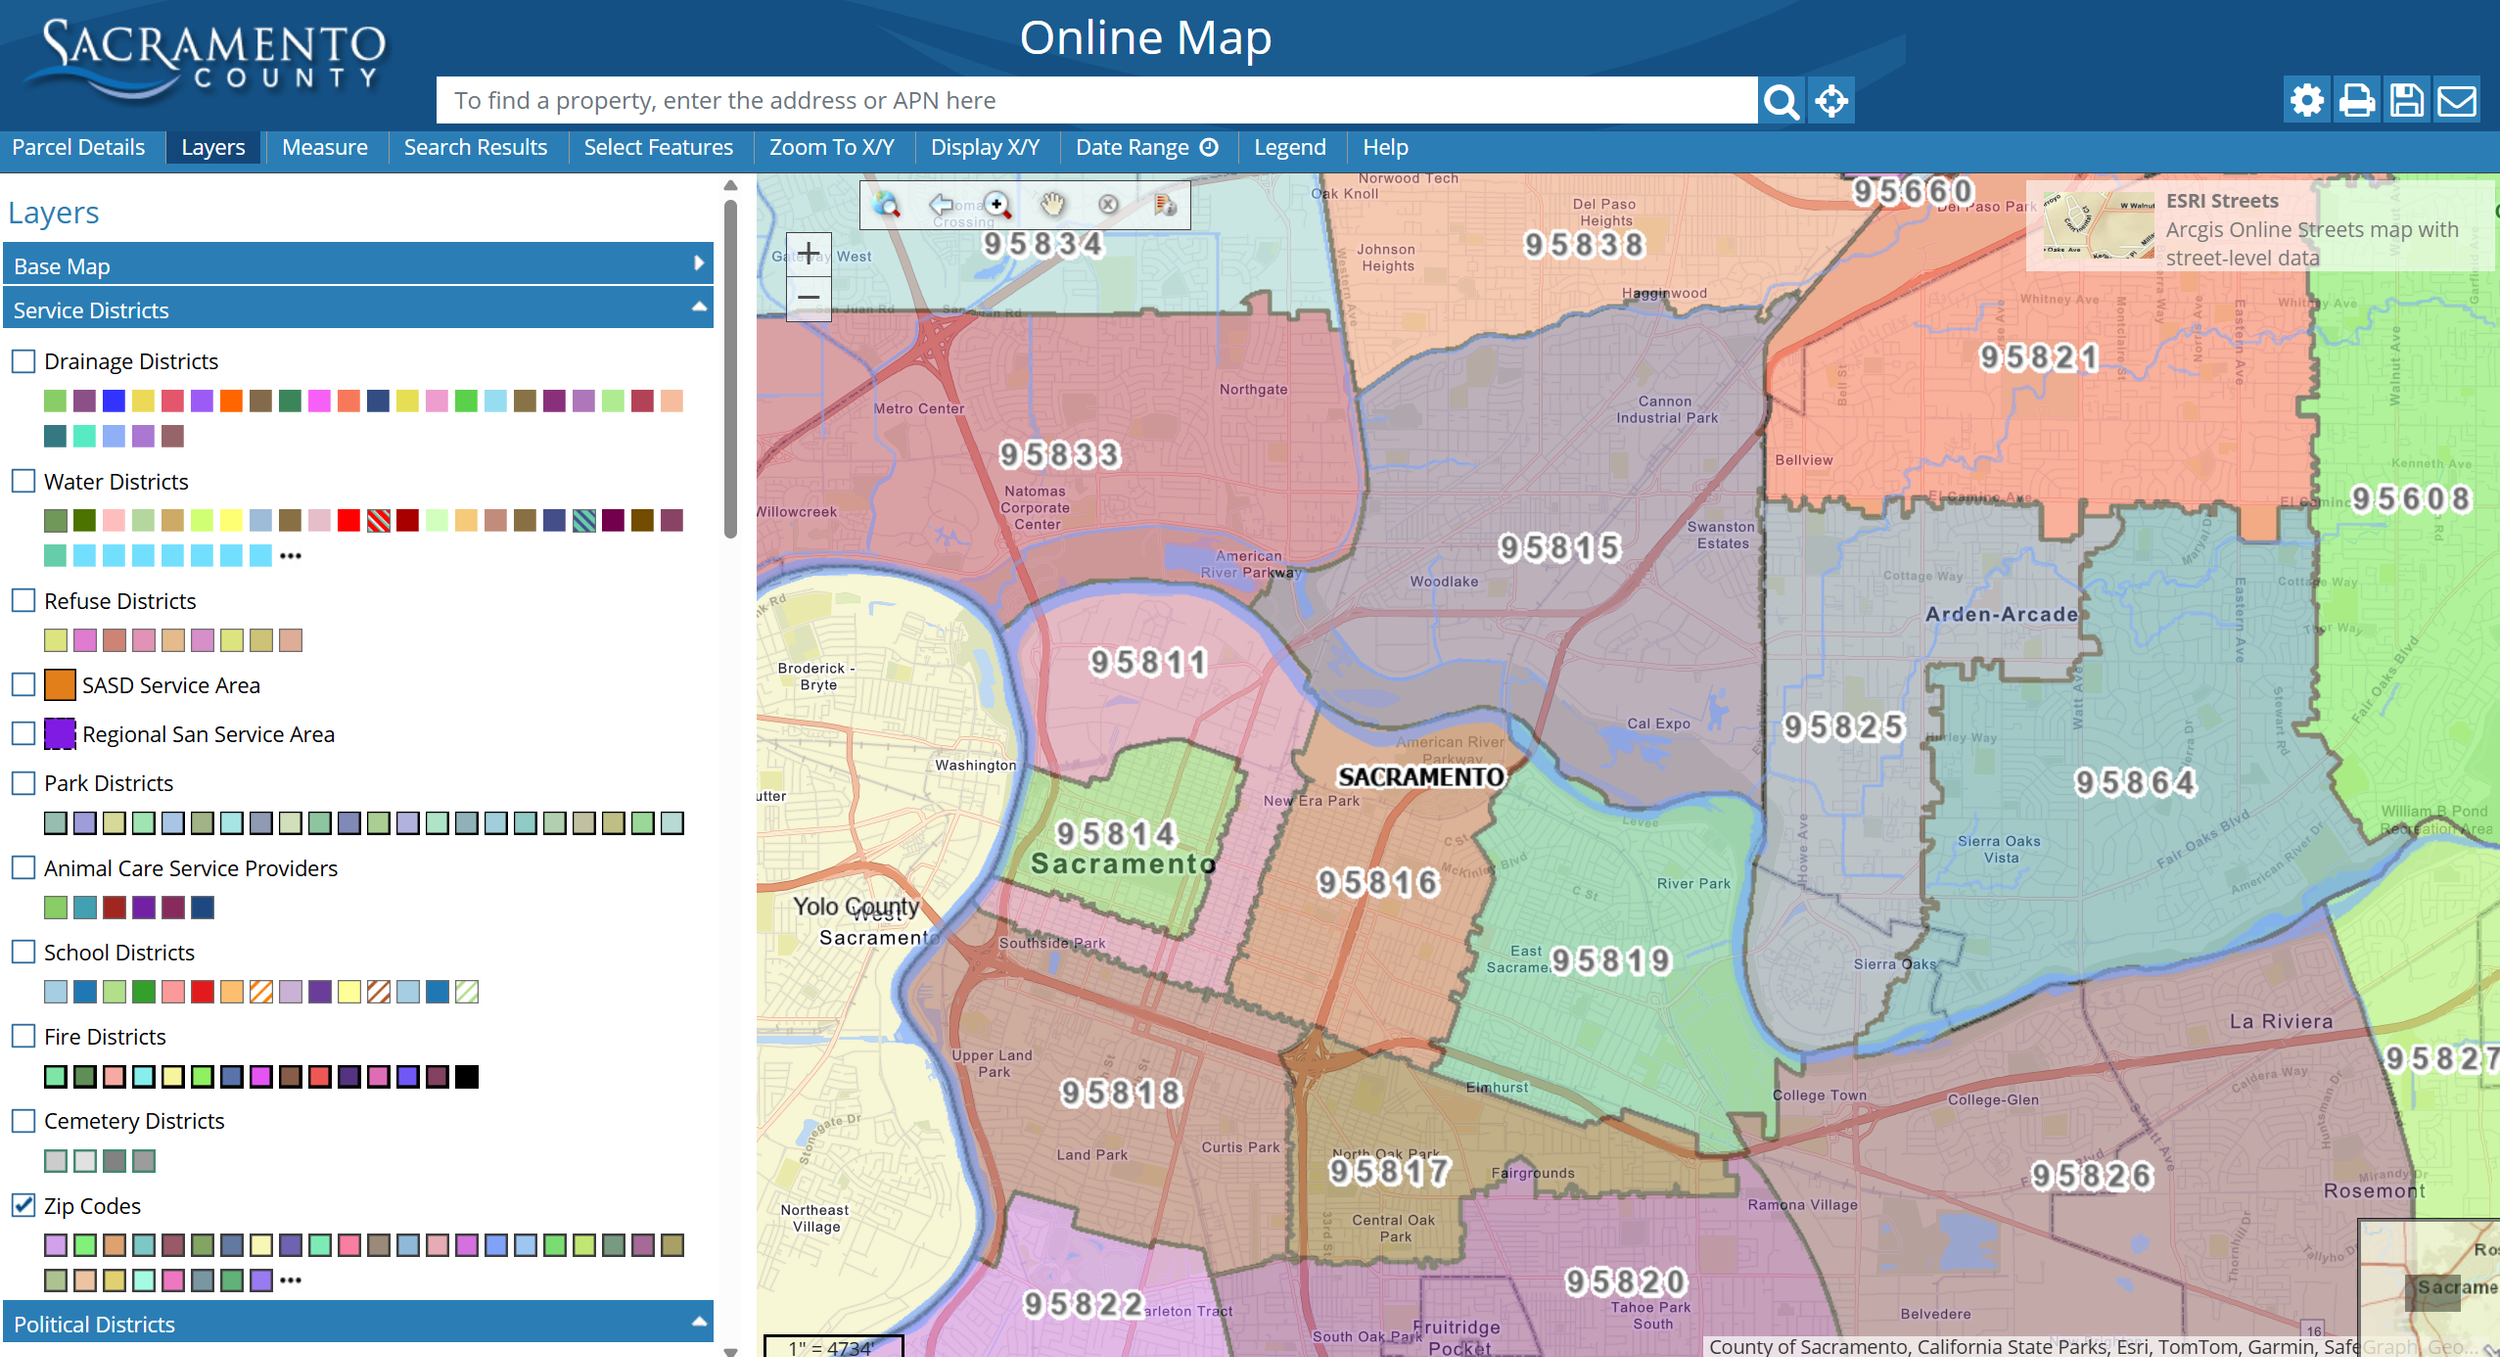
Task: Select the pan hand tool
Action: click(1052, 205)
